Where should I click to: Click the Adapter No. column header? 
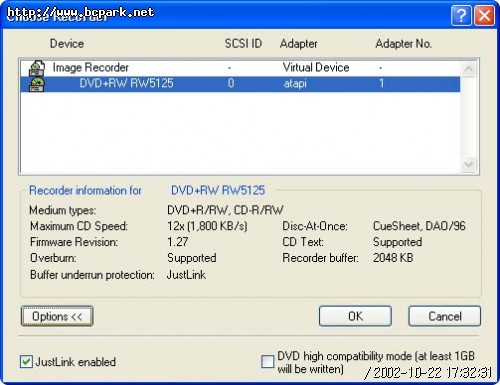coord(403,44)
